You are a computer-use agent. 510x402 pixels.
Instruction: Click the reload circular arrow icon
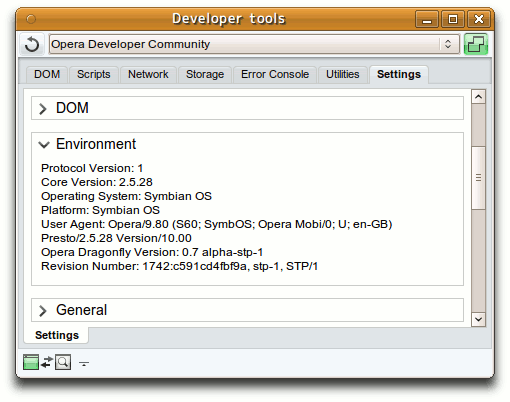point(32,44)
